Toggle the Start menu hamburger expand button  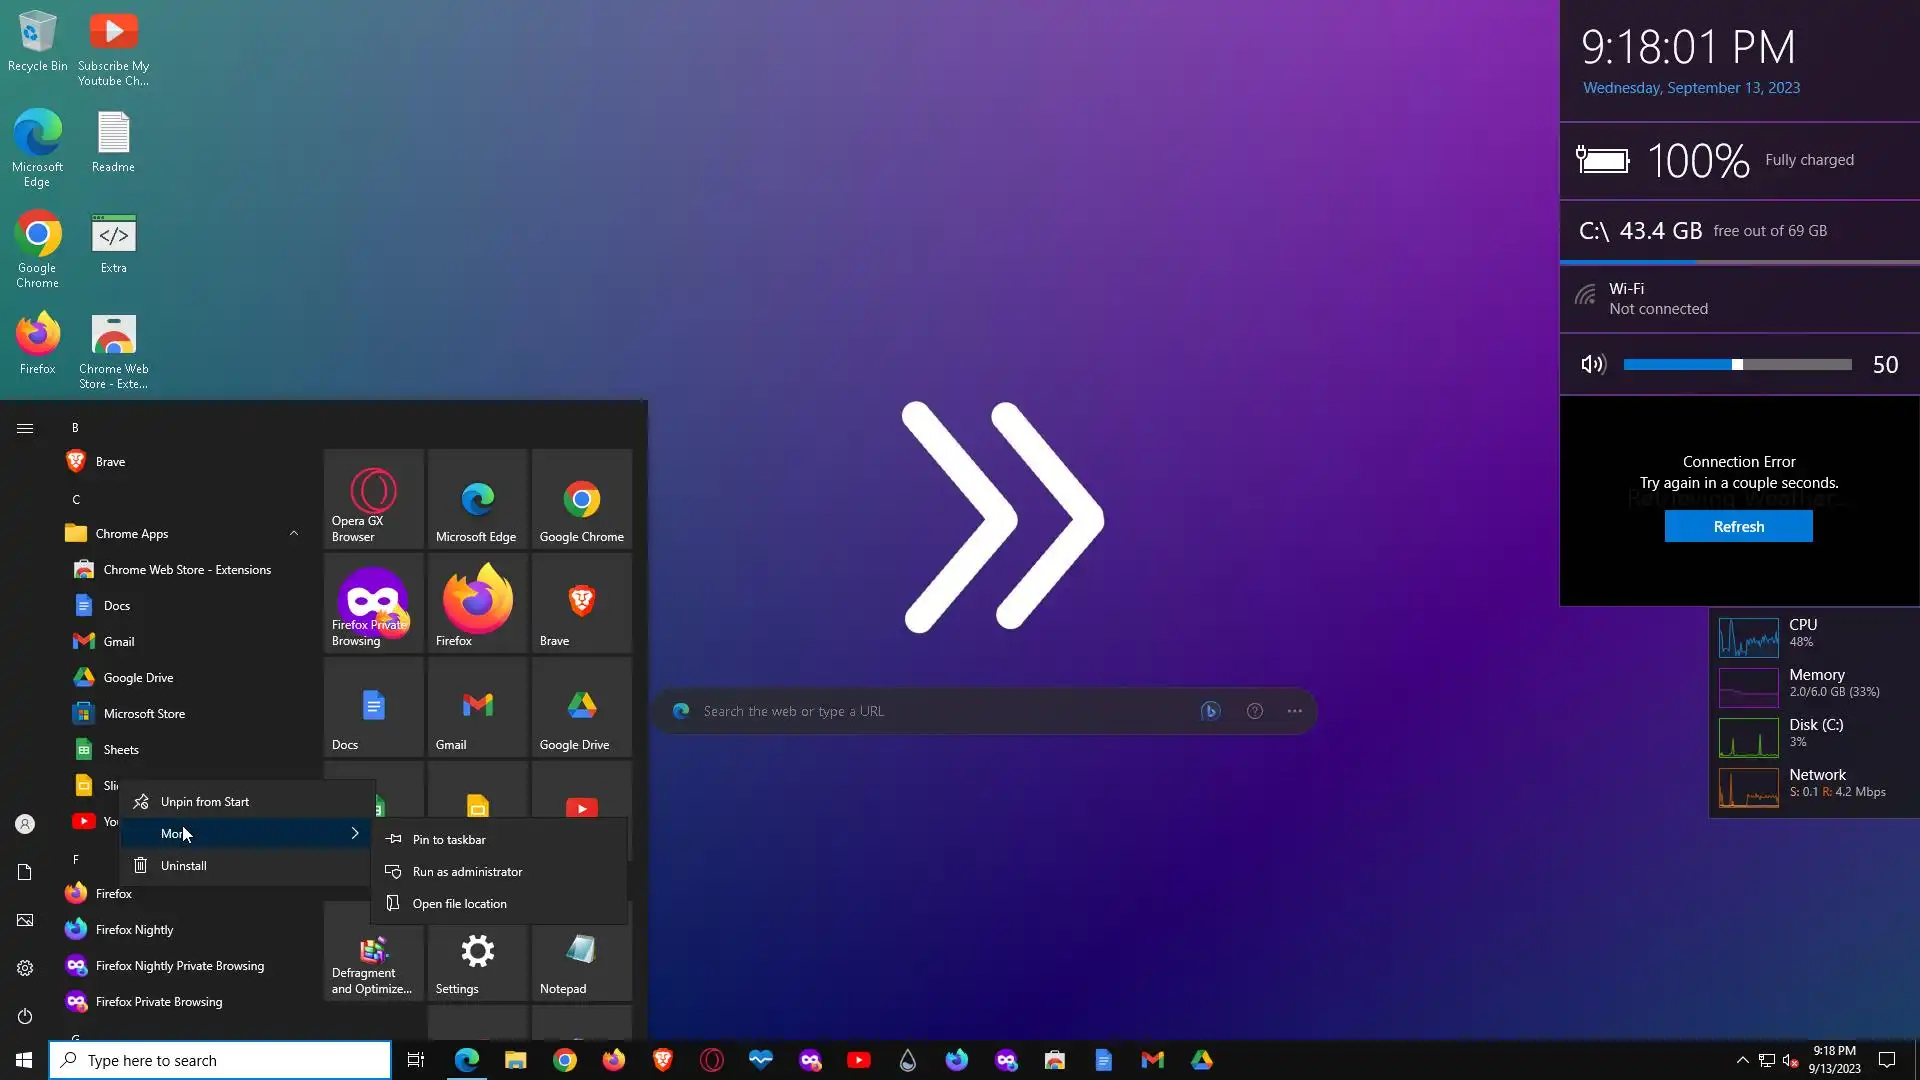point(25,428)
